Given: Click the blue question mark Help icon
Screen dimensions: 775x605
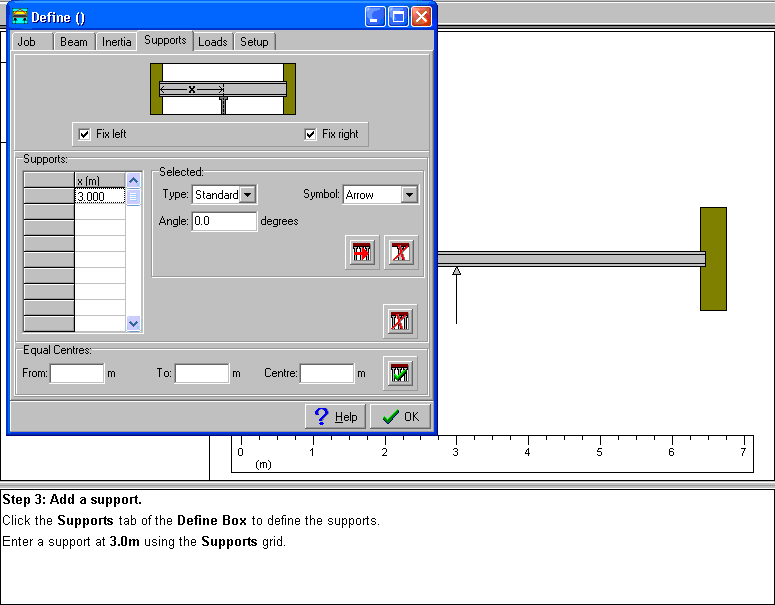Looking at the screenshot, I should [321, 417].
